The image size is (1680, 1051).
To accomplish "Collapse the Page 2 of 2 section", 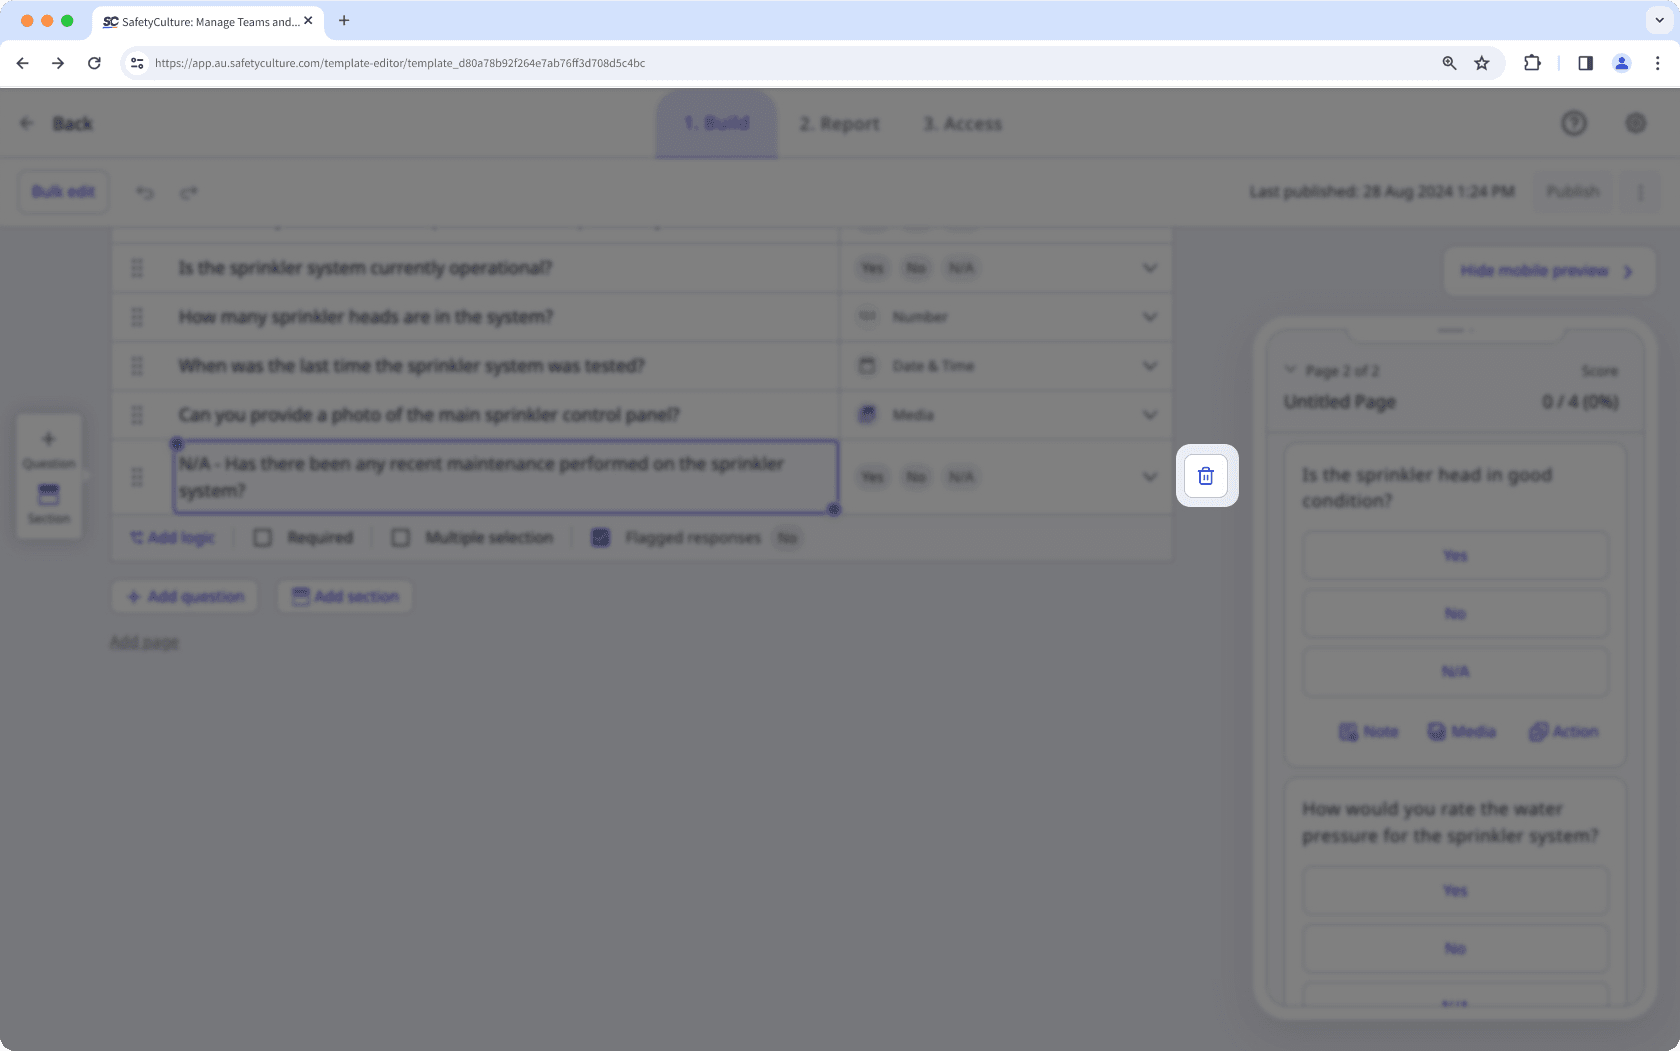I will [x=1289, y=369].
